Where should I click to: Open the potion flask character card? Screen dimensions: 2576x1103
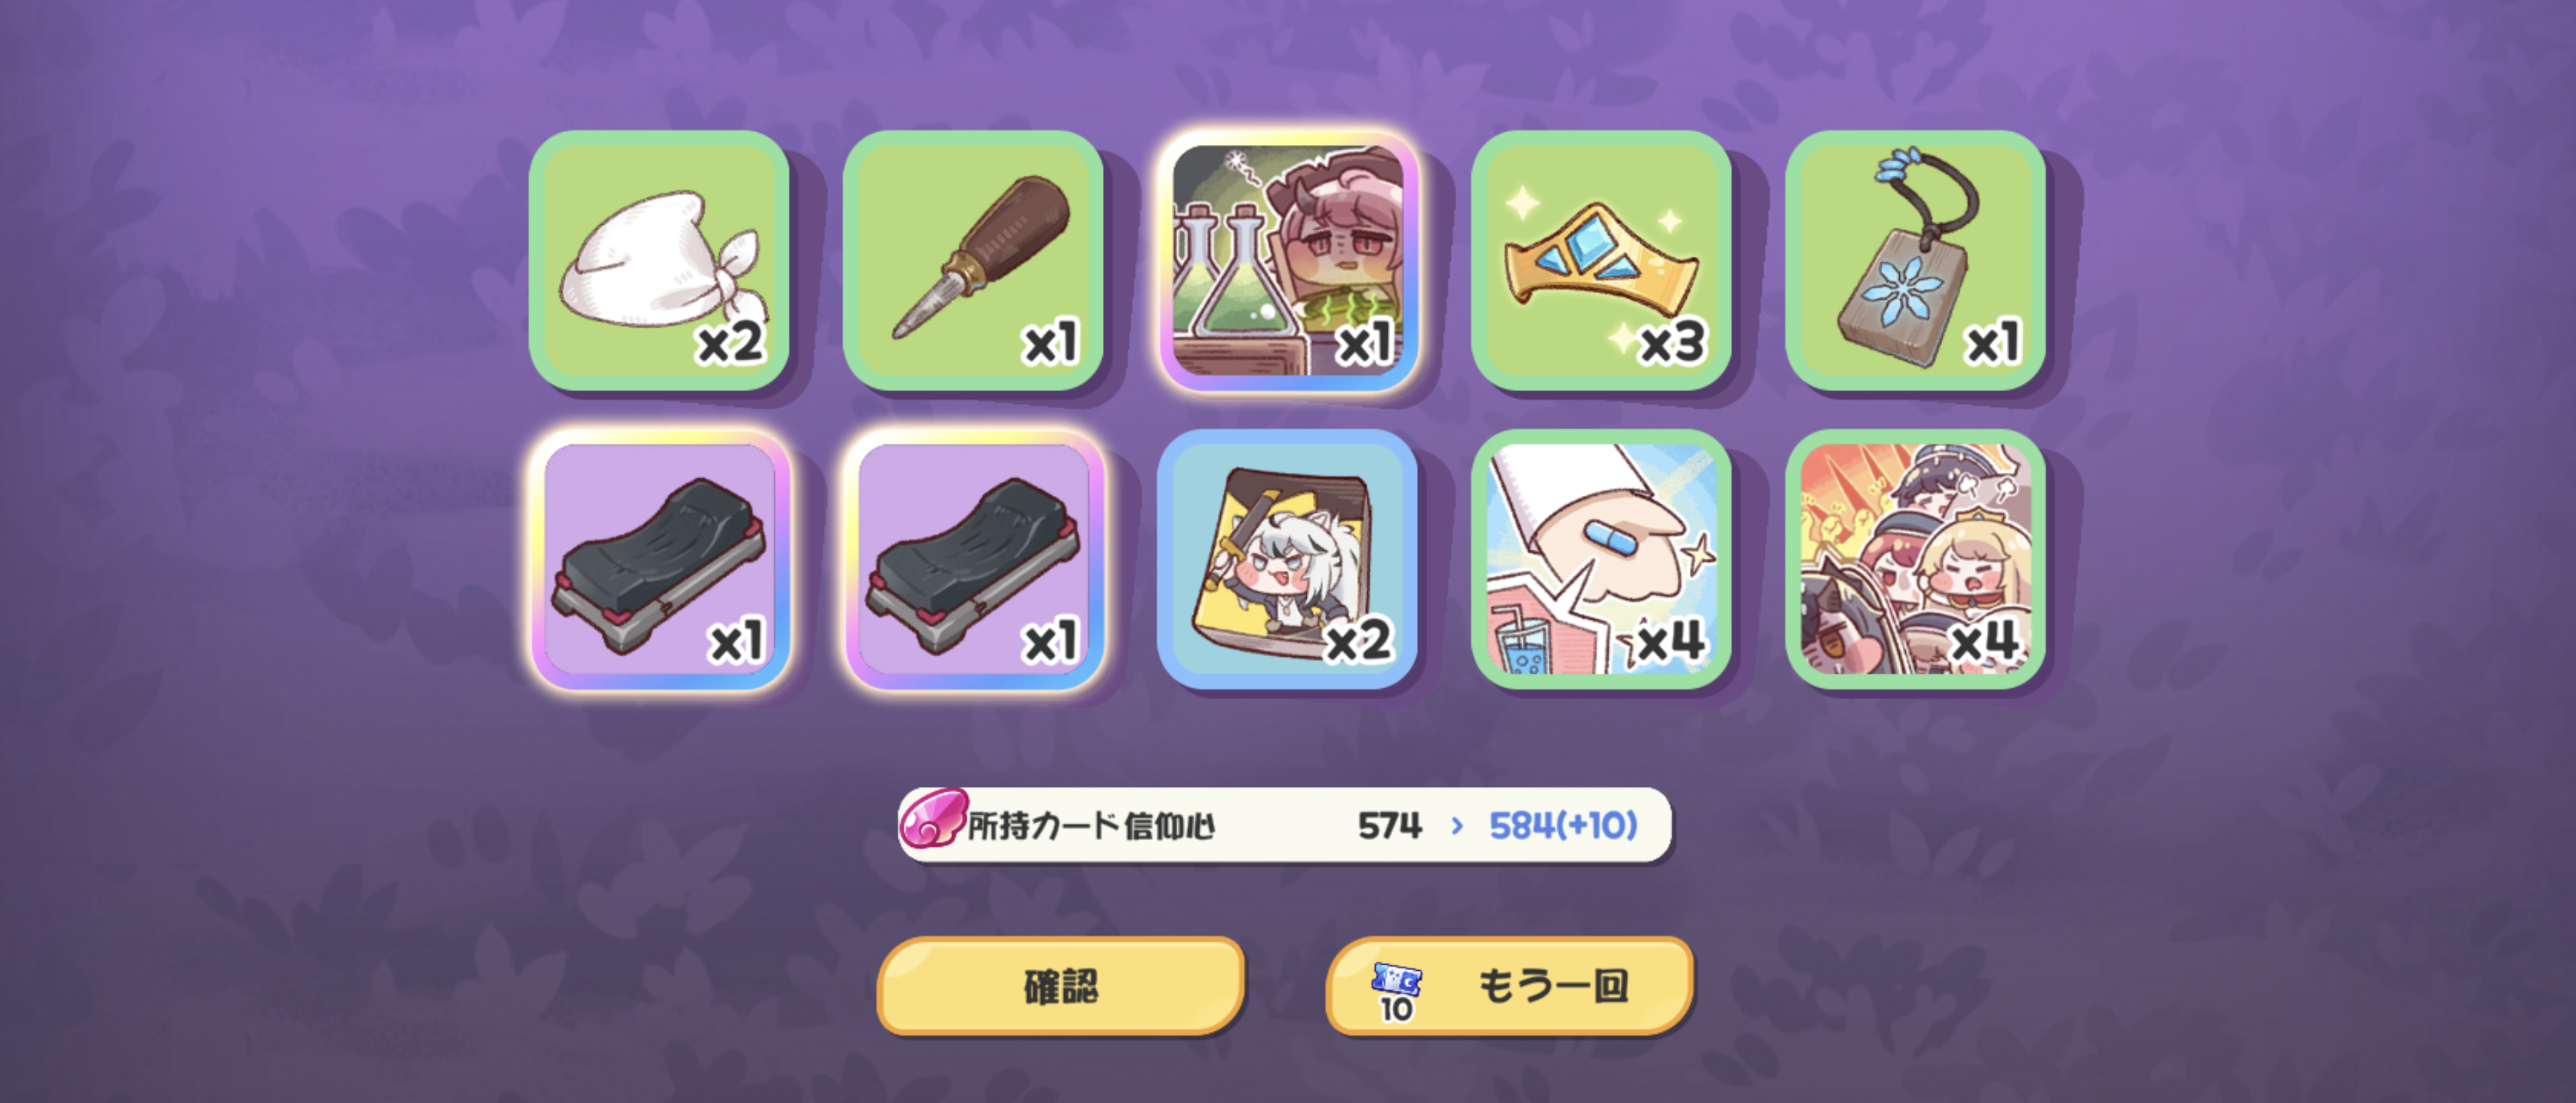coord(1288,260)
